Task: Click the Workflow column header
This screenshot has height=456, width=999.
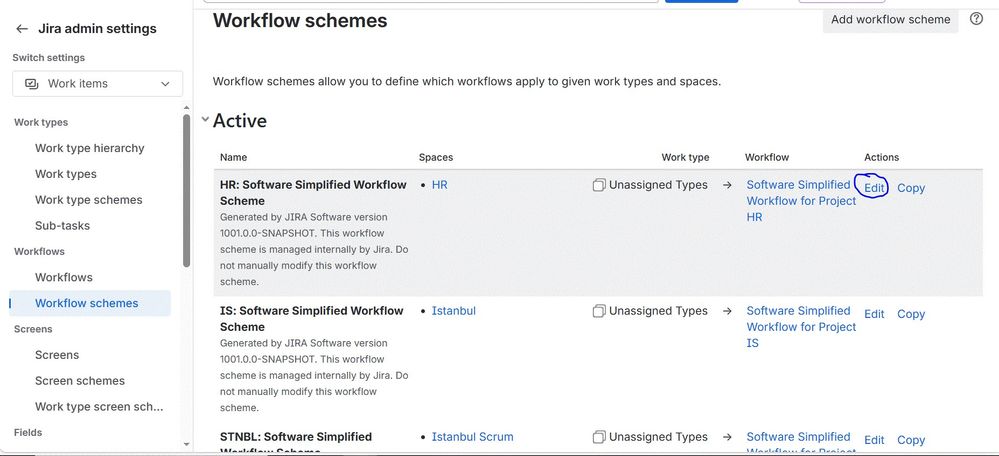Action: (x=767, y=157)
